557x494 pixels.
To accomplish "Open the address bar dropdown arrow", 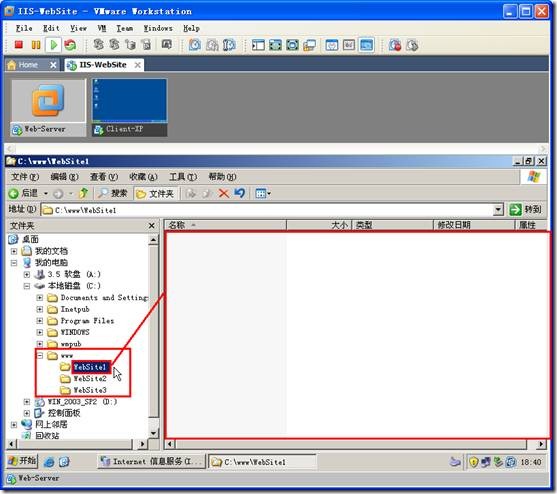I will [x=498, y=210].
